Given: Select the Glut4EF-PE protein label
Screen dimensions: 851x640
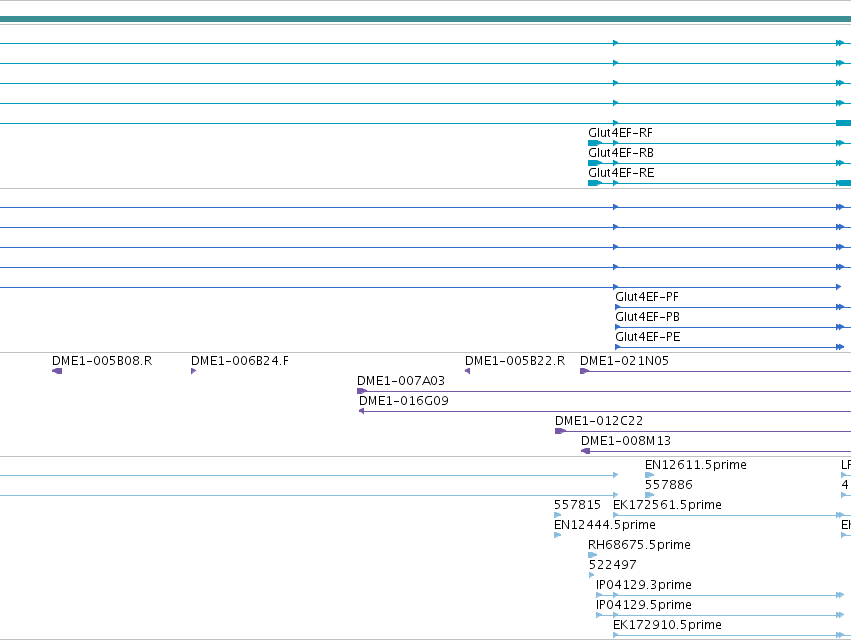Looking at the screenshot, I should coord(648,337).
